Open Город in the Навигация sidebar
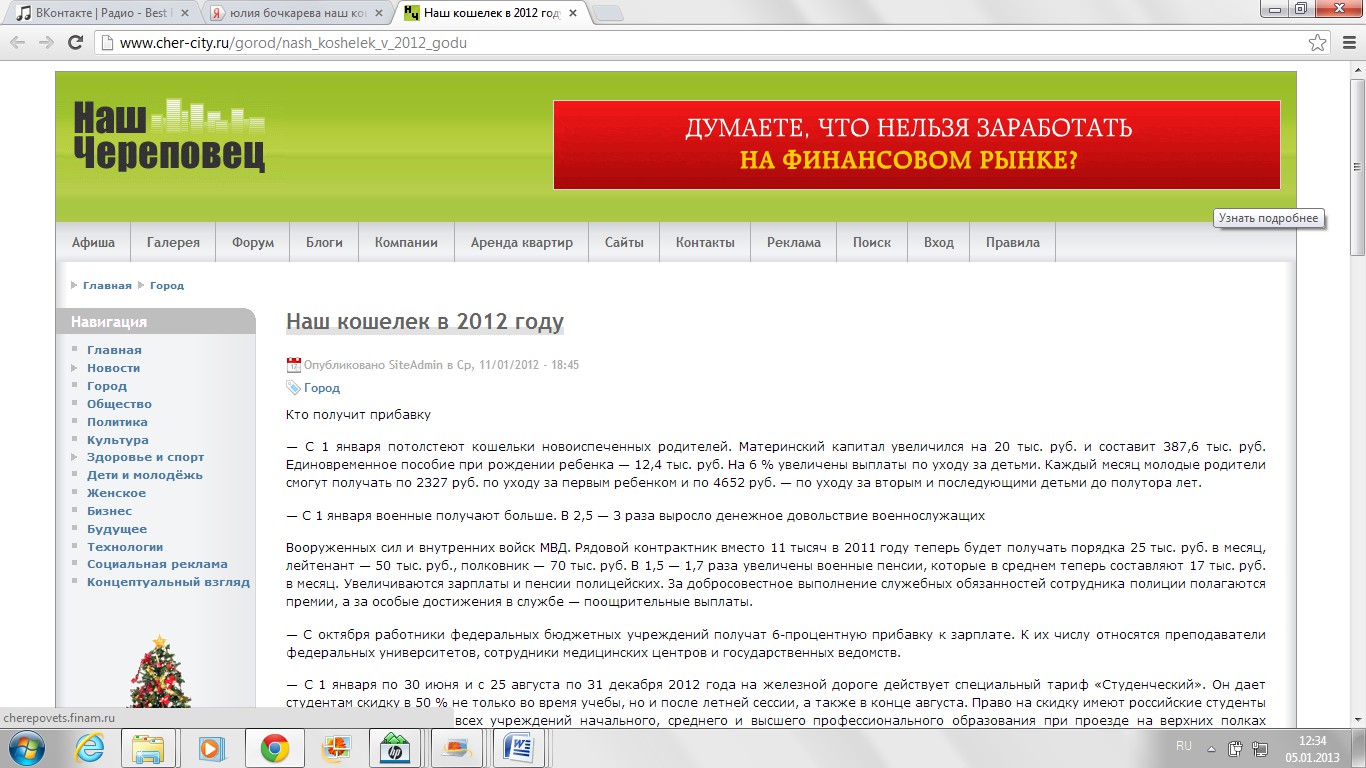This screenshot has height=768, width=1366. tap(107, 386)
